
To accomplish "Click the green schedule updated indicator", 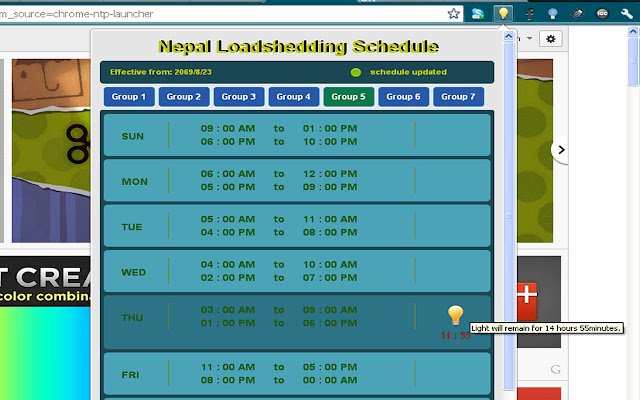I will click(x=356, y=73).
